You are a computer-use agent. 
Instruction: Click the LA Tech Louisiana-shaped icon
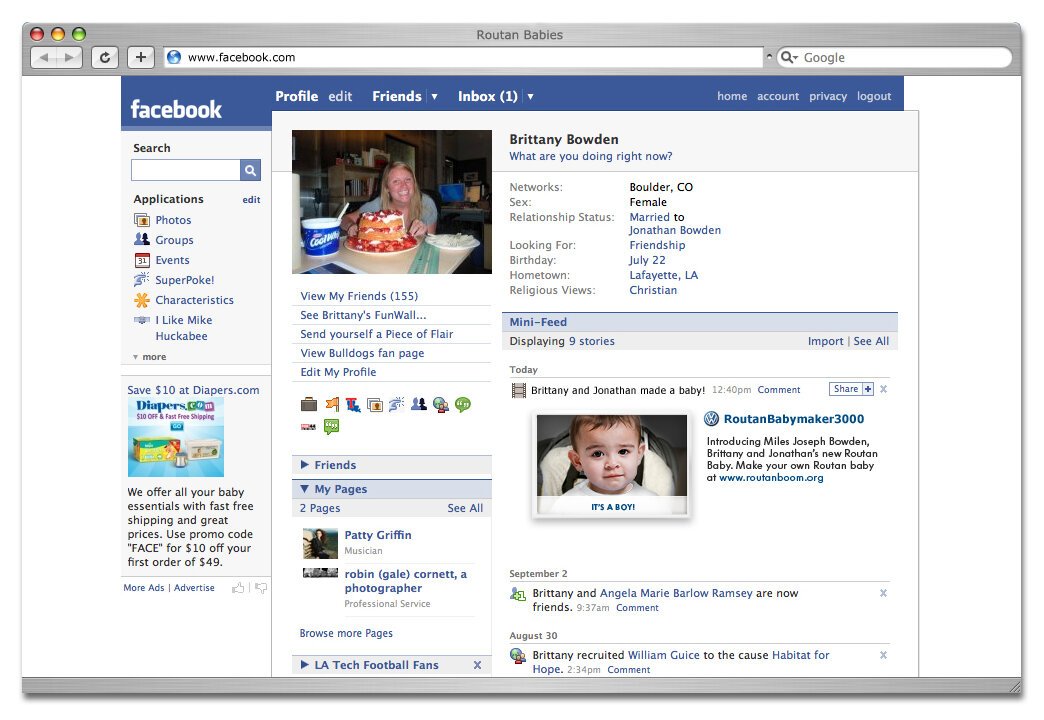[353, 404]
